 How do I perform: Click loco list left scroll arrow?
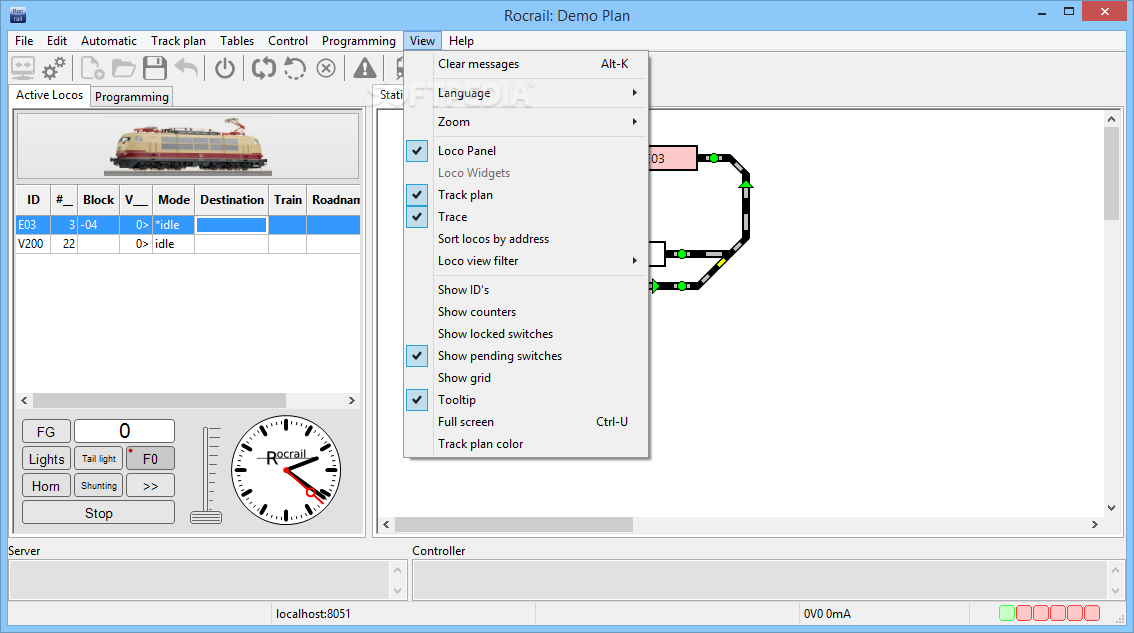click(x=24, y=400)
